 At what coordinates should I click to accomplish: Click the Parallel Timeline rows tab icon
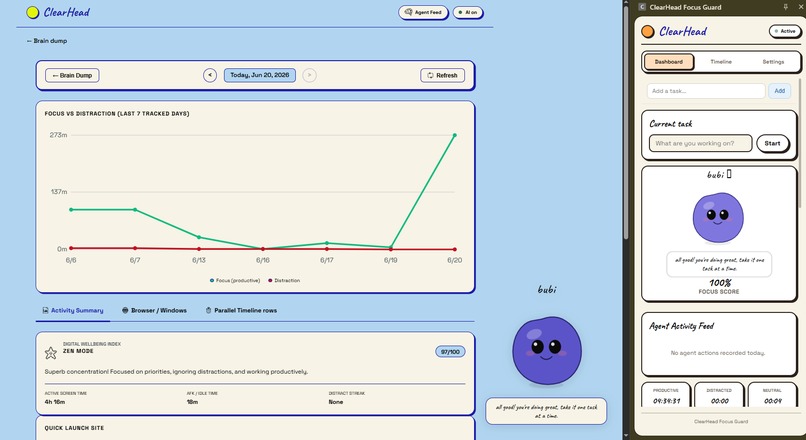click(x=208, y=310)
